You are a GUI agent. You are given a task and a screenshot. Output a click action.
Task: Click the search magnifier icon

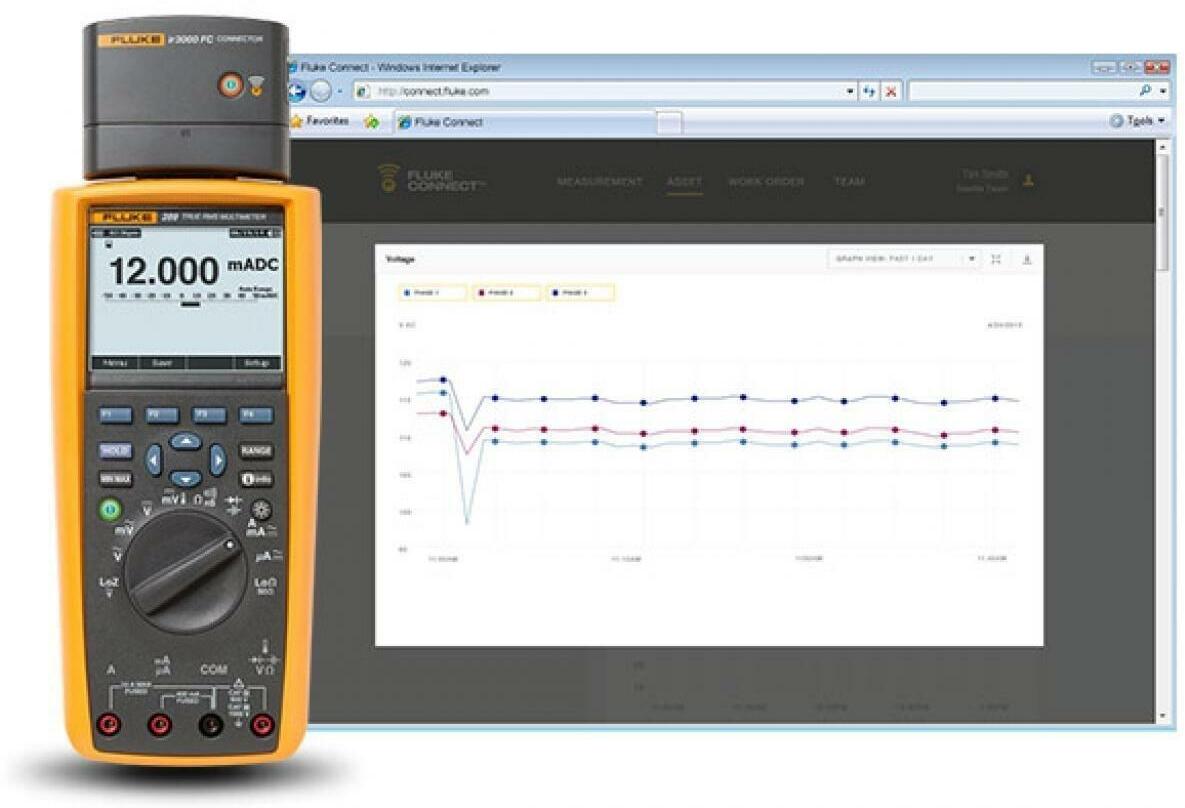pyautogui.click(x=1146, y=91)
